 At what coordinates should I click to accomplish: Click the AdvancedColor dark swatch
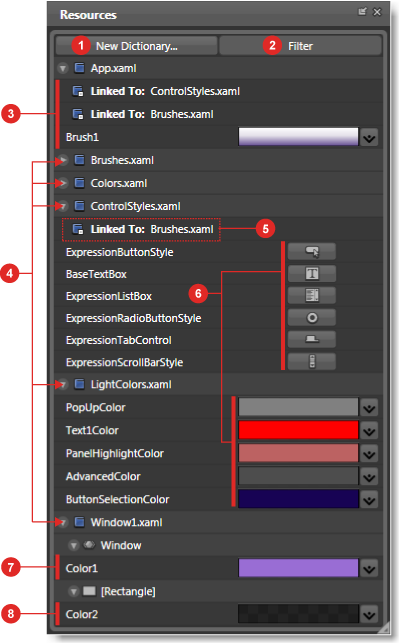(x=298, y=476)
